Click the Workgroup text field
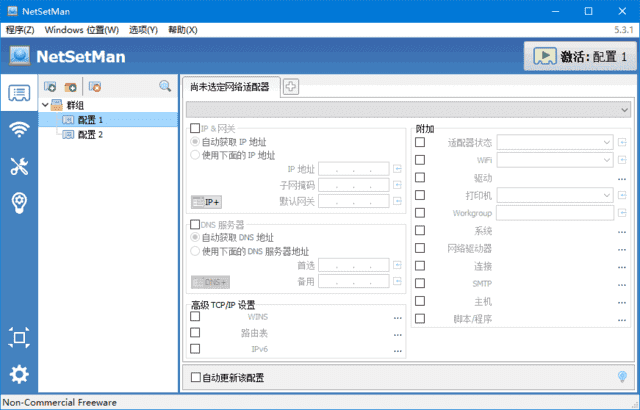This screenshot has width=640, height=410. click(555, 213)
